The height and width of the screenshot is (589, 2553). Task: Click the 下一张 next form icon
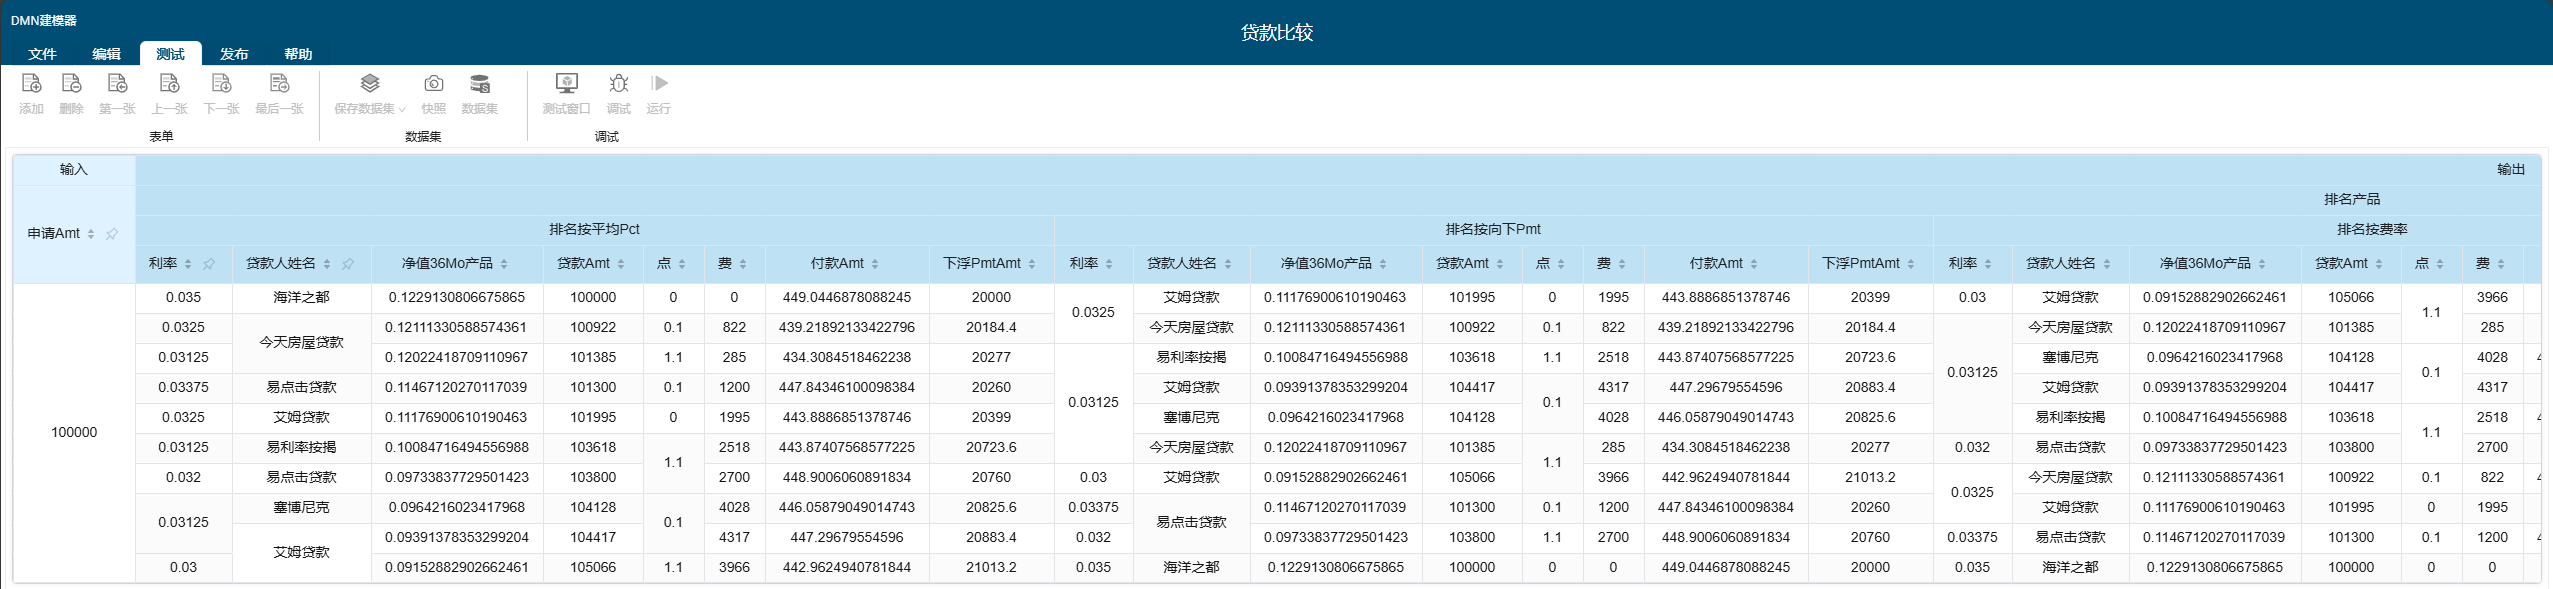tap(221, 84)
